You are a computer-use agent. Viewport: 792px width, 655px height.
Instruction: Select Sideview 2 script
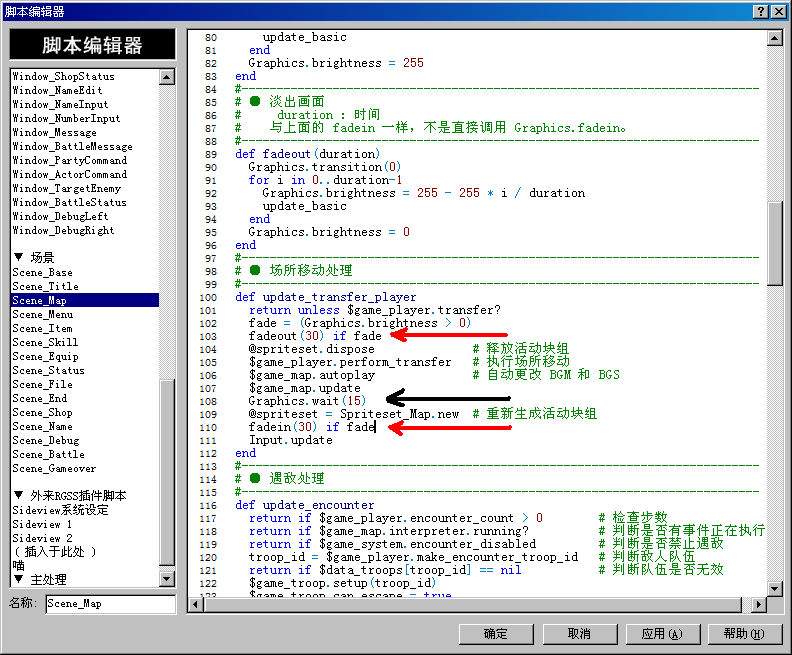coord(42,538)
